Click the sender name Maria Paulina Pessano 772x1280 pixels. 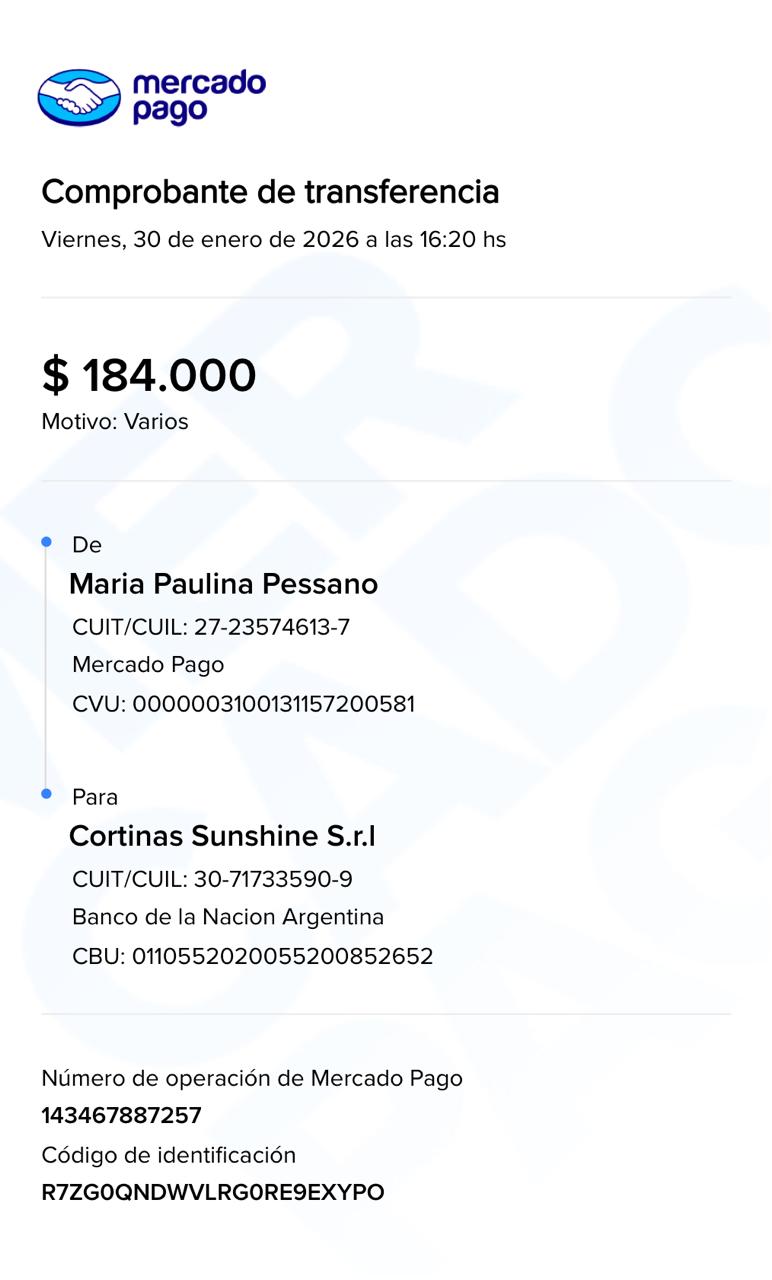223,584
